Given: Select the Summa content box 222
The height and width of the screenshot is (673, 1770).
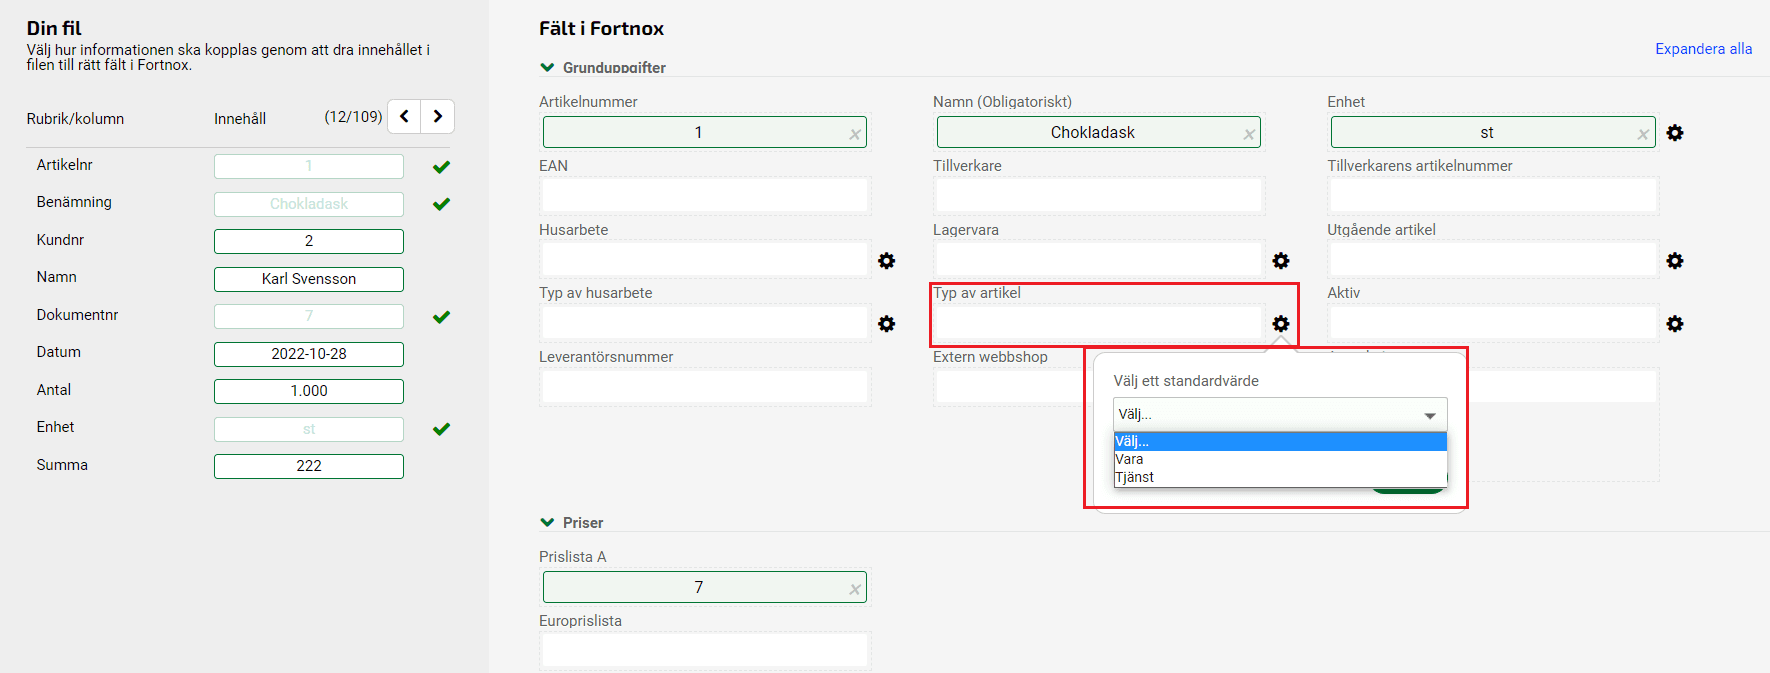Looking at the screenshot, I should point(309,466).
